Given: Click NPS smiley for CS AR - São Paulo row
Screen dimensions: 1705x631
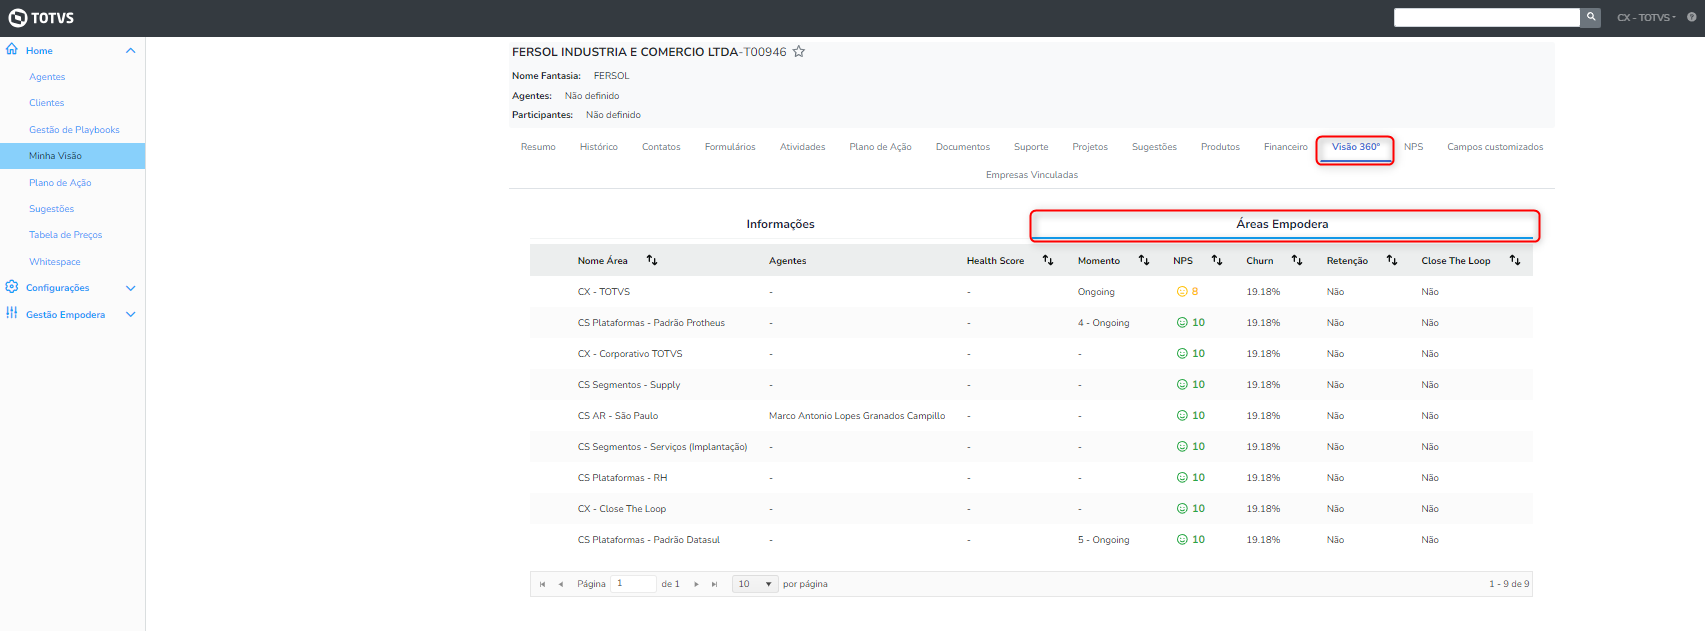Looking at the screenshot, I should click(1182, 416).
